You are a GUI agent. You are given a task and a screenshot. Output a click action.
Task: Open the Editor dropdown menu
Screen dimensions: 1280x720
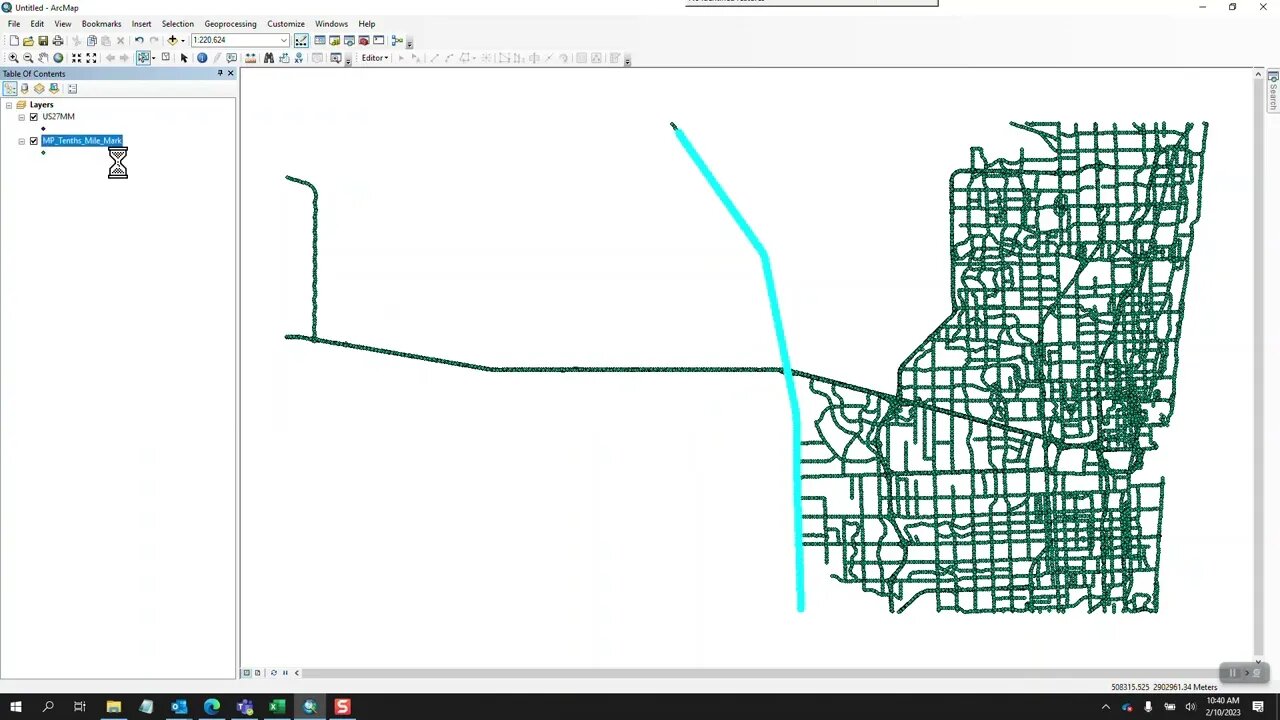coord(375,58)
